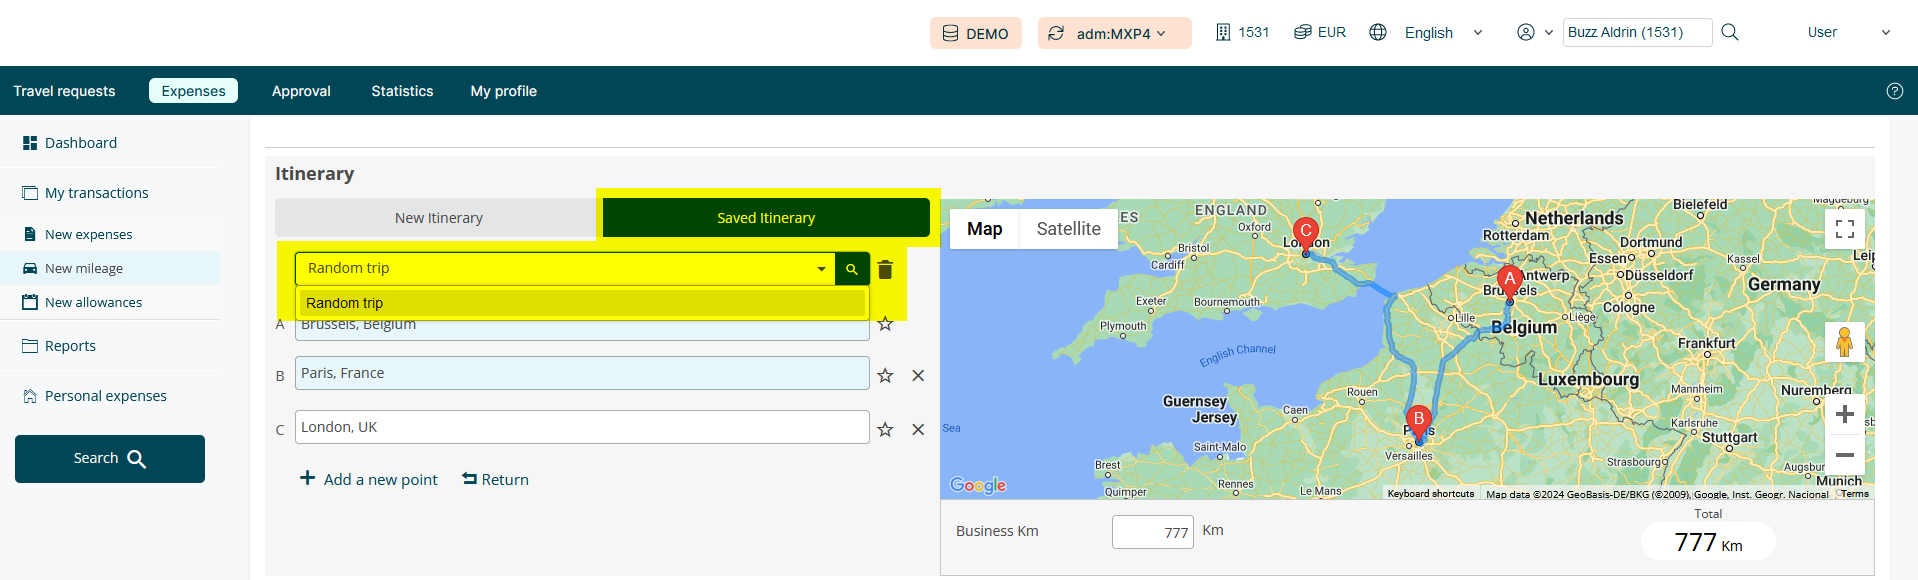Remove the Paris, France waypoint
This screenshot has width=1918, height=580.
coord(918,376)
